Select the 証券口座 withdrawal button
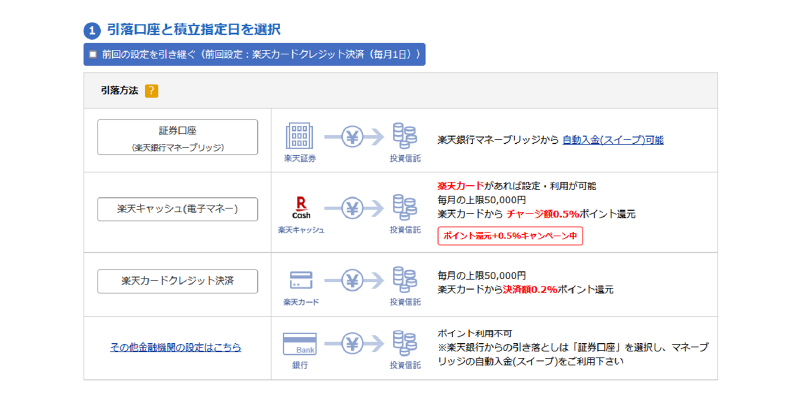This screenshot has width=801, height=400. (177, 137)
